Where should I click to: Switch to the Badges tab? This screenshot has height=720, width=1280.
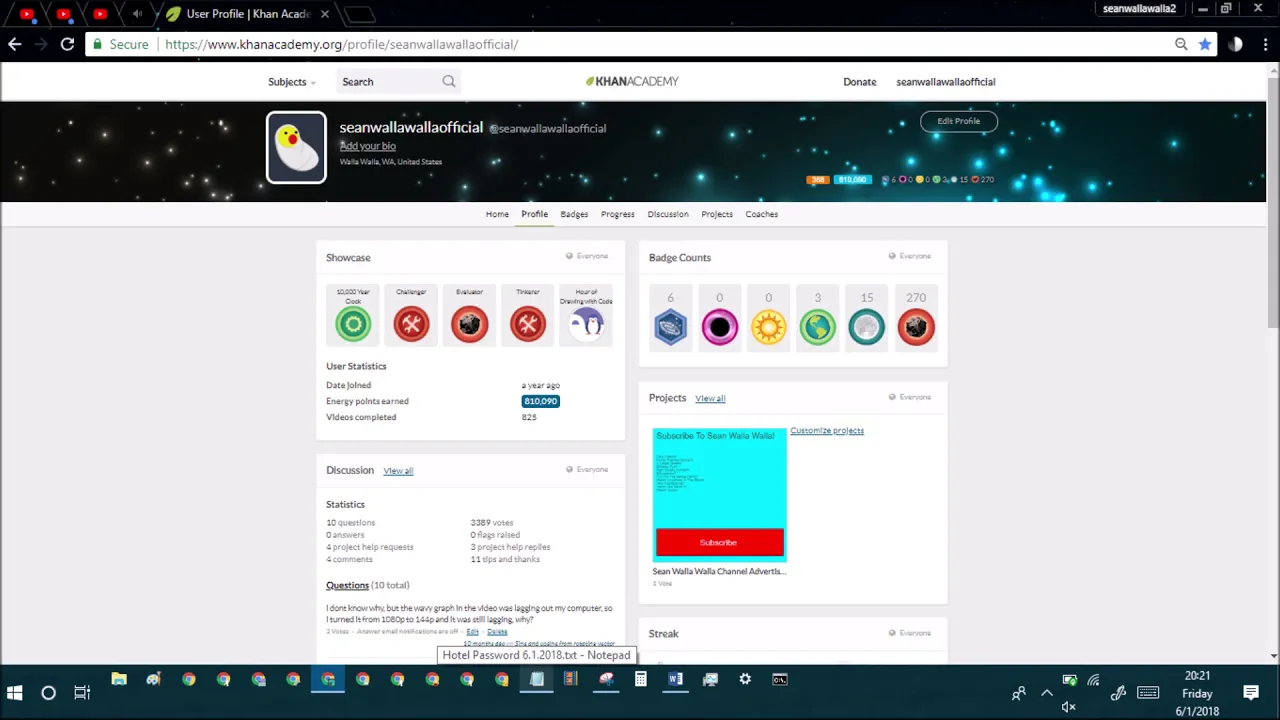click(574, 214)
